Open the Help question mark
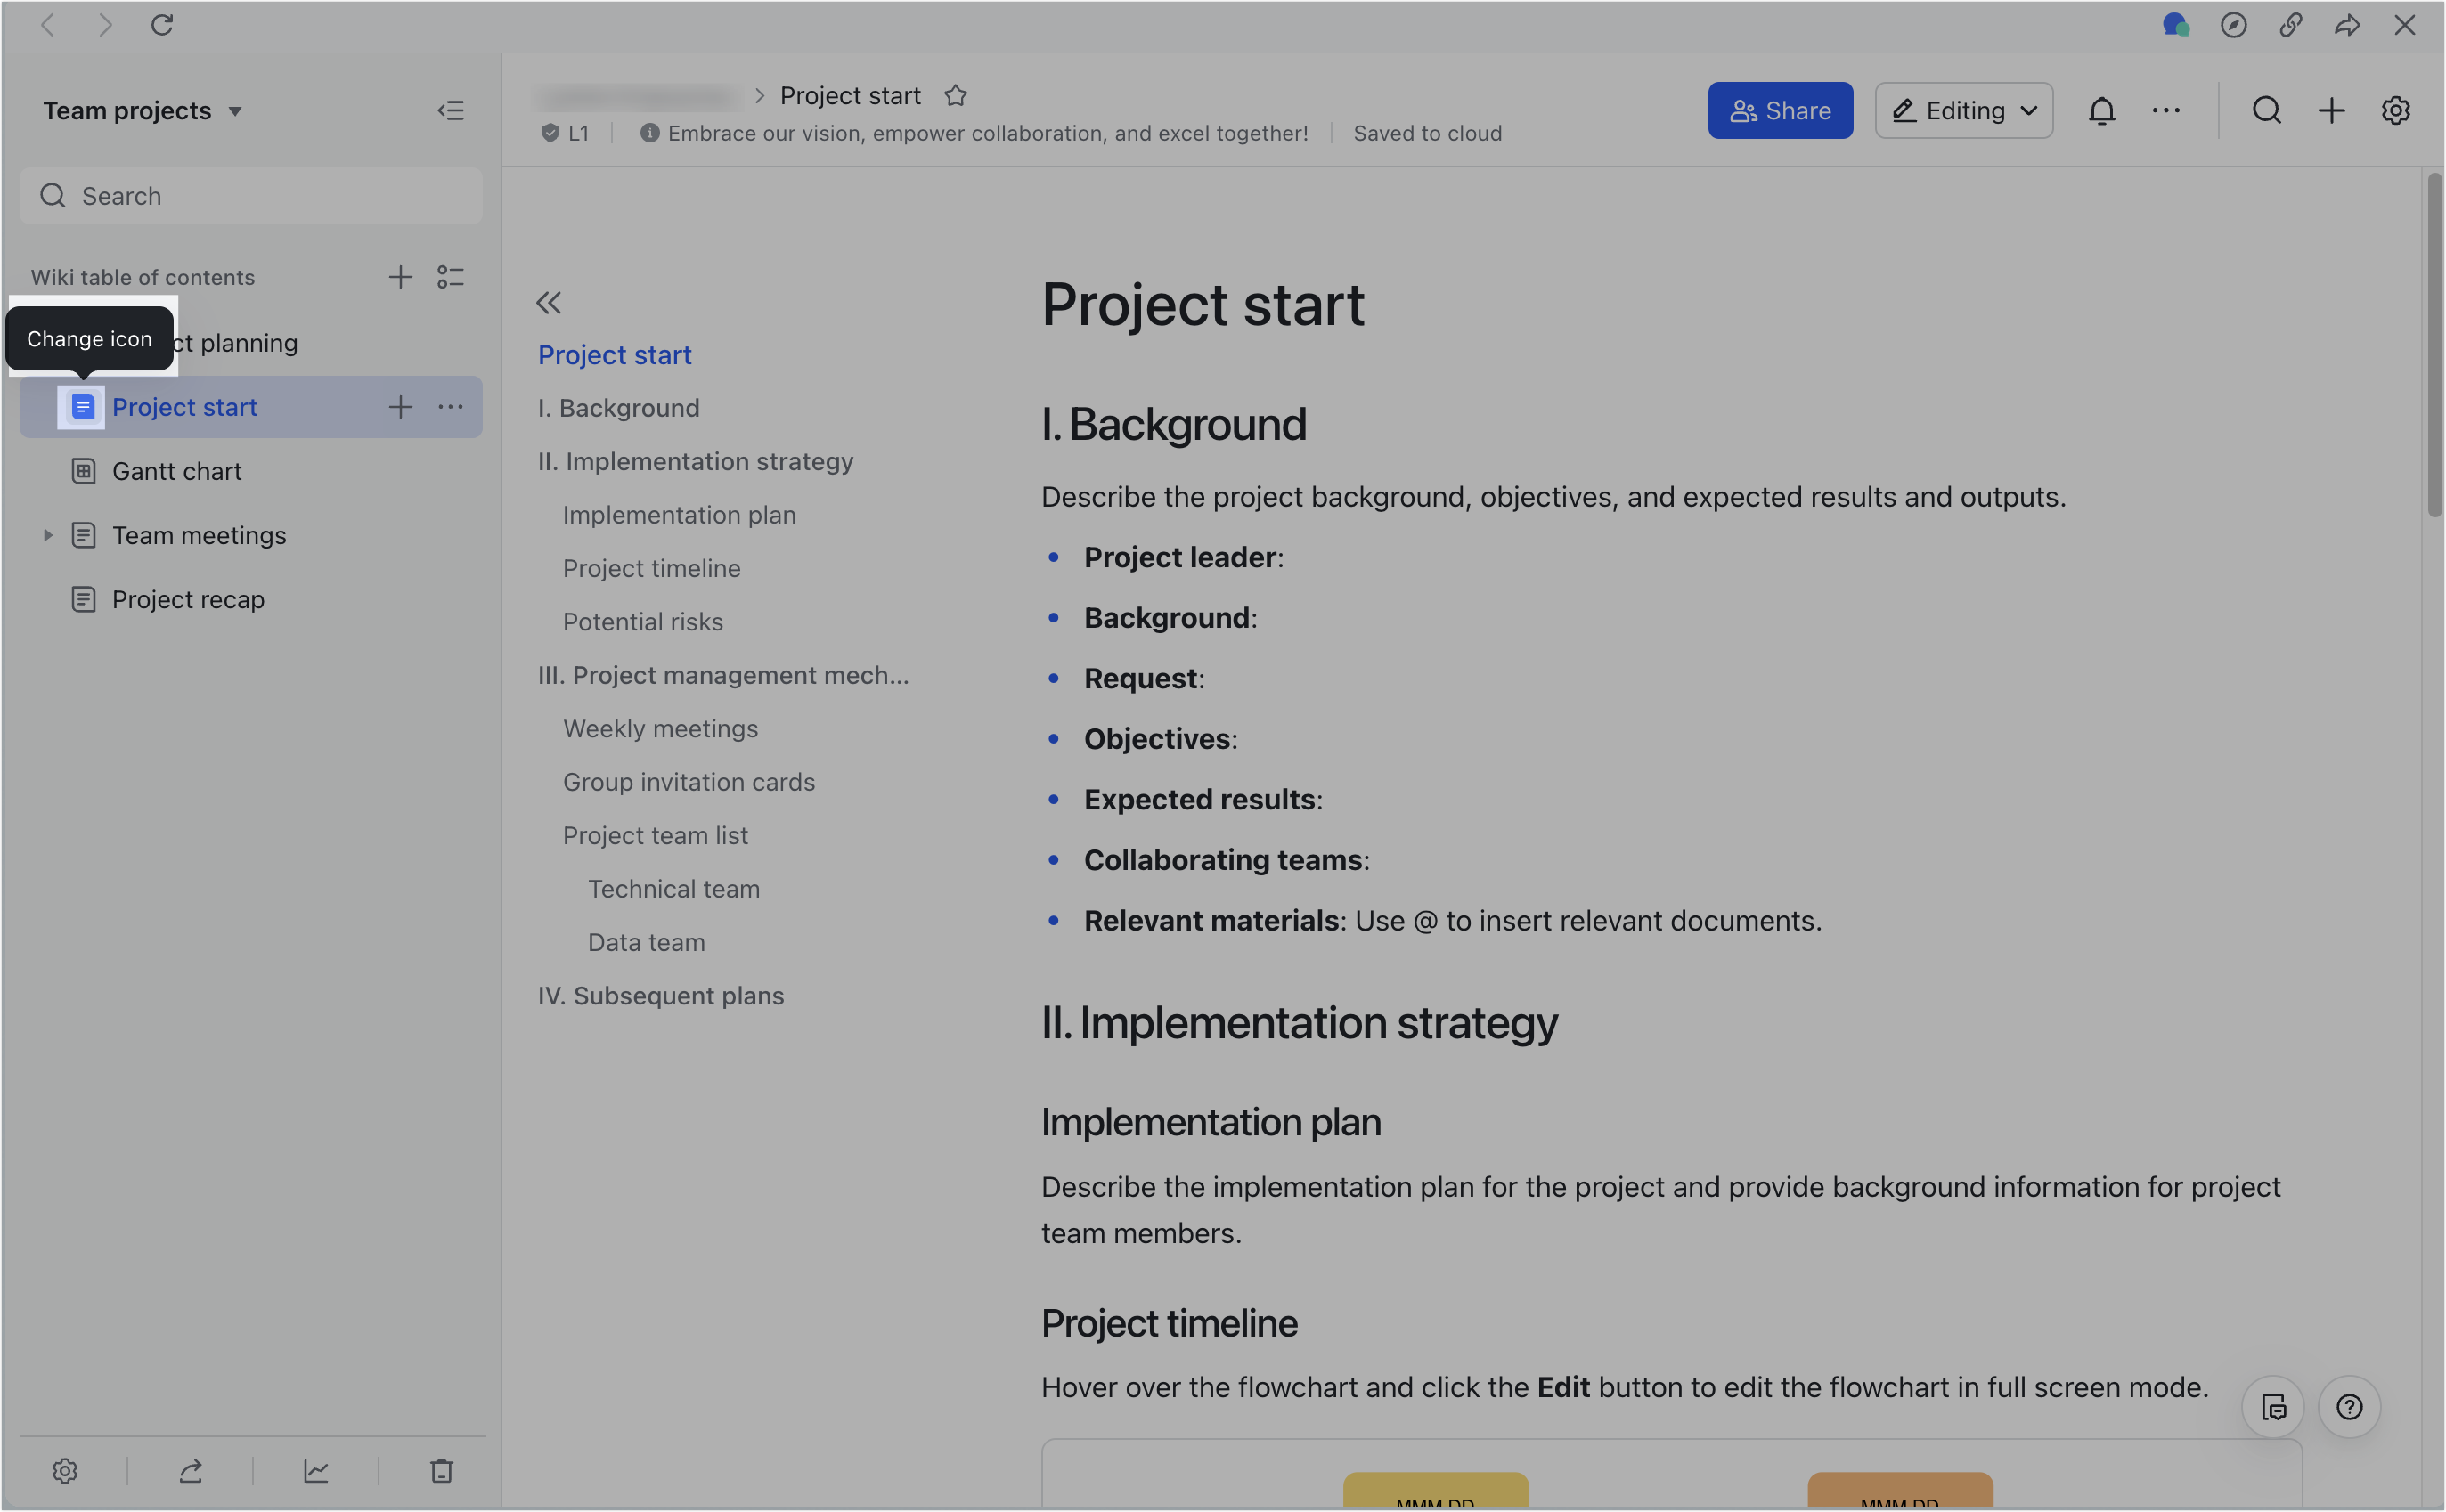 (x=2349, y=1407)
